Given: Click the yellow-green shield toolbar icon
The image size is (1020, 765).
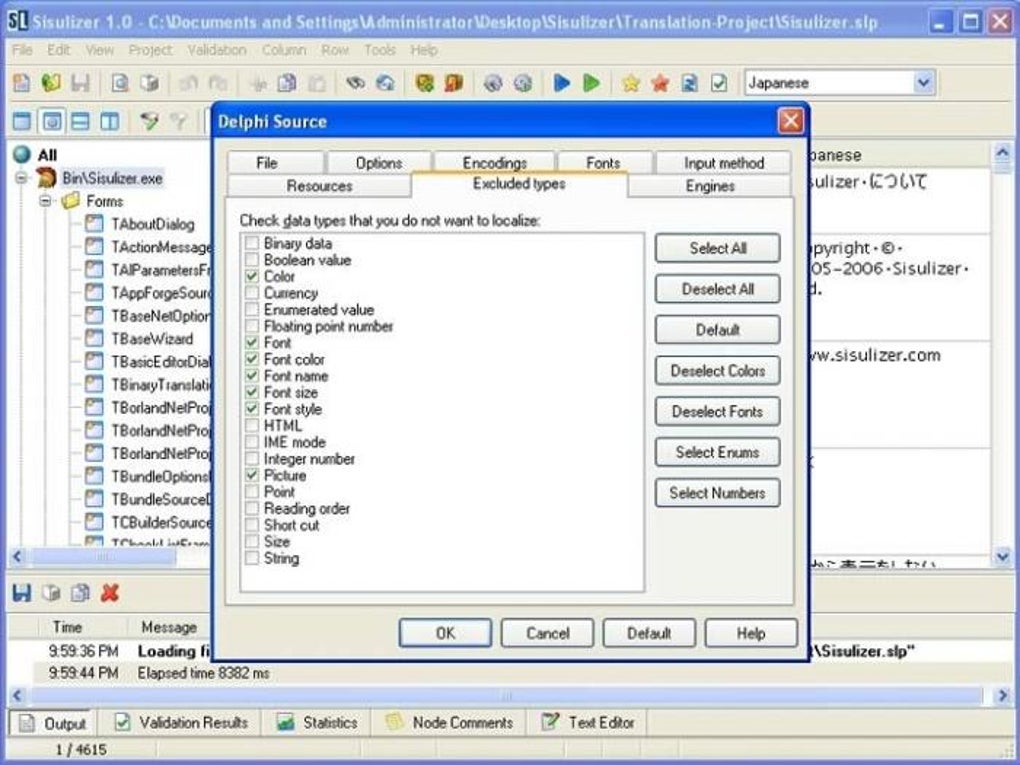Looking at the screenshot, I should pos(424,83).
